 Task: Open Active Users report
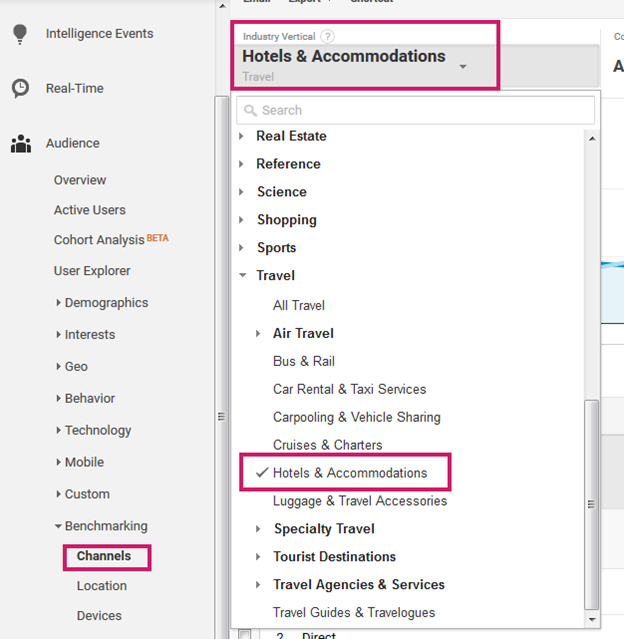point(90,210)
